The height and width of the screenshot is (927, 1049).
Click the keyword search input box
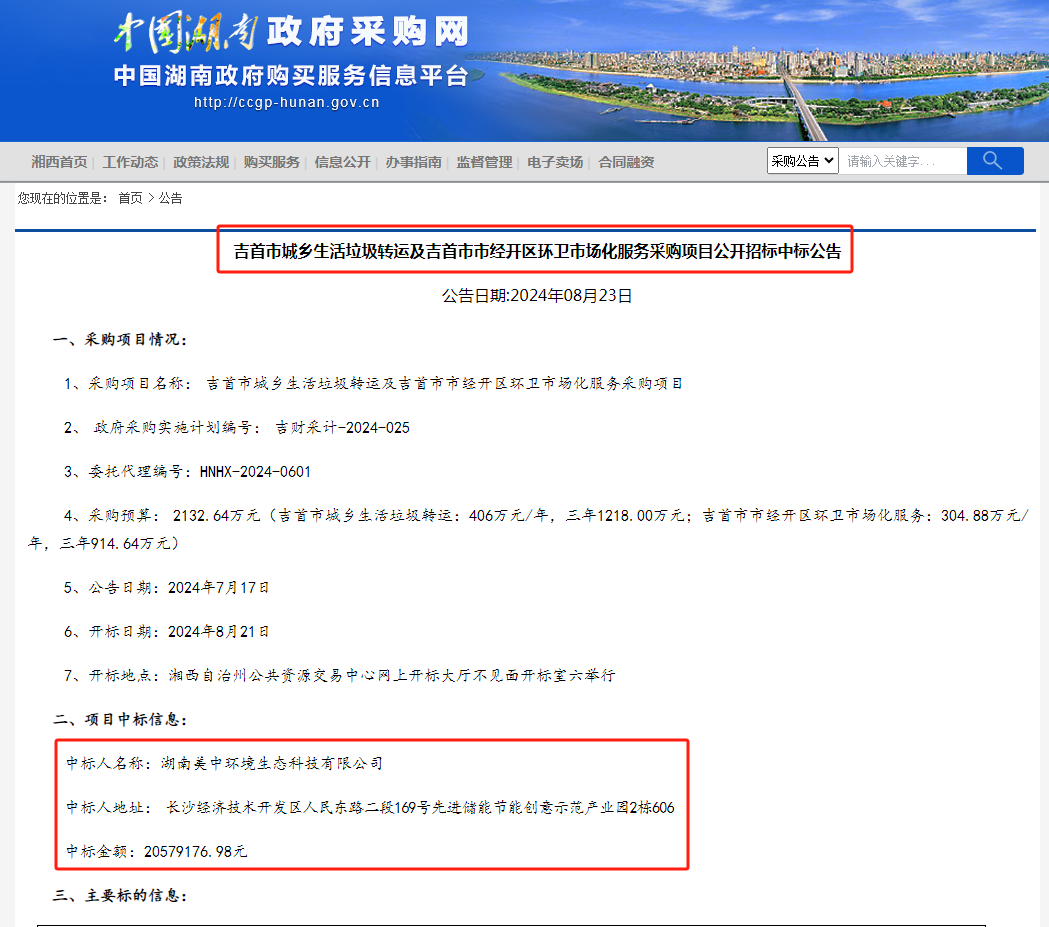click(902, 160)
